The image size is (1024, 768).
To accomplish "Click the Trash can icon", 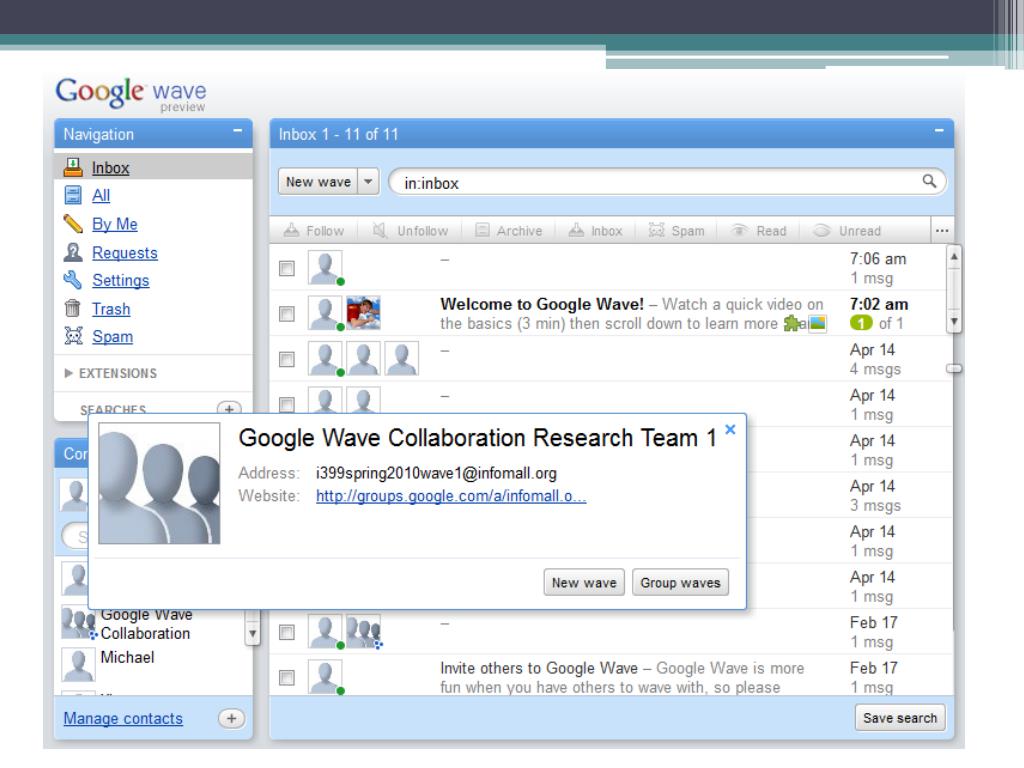I will (x=73, y=308).
